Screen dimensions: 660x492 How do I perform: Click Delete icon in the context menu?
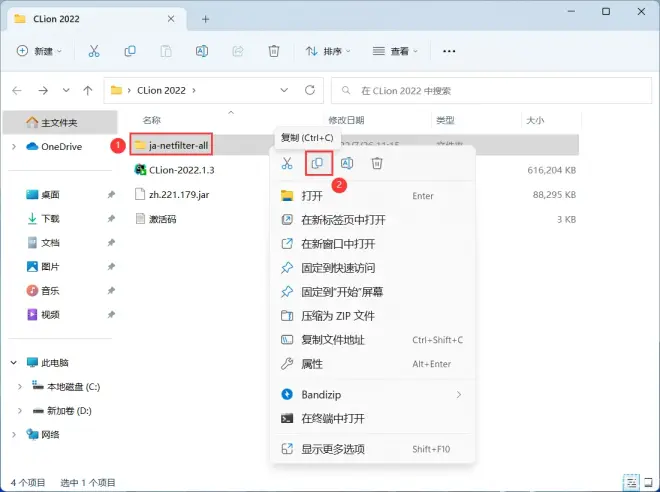point(377,163)
